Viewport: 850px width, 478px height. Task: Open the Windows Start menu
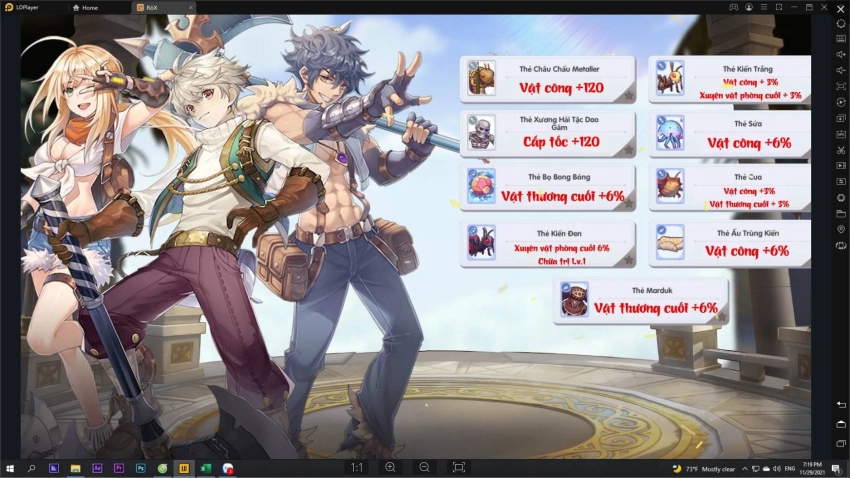tap(10, 468)
